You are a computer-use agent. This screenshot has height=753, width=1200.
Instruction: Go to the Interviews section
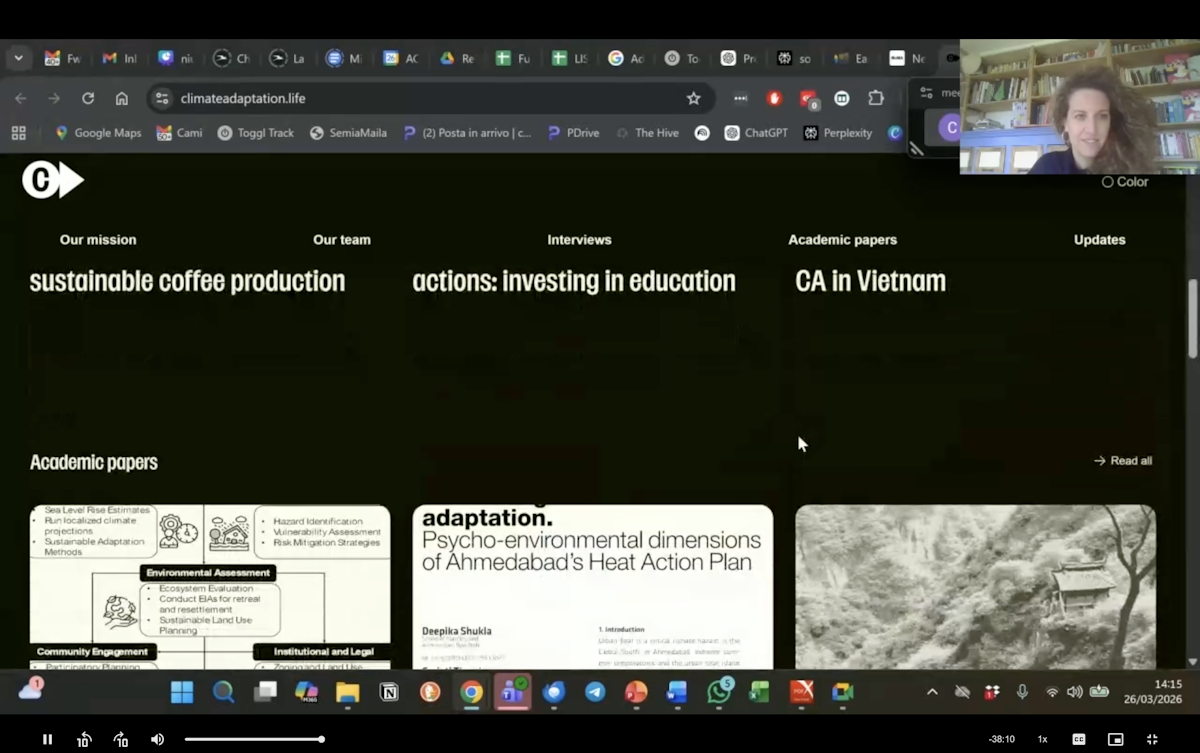tap(579, 240)
